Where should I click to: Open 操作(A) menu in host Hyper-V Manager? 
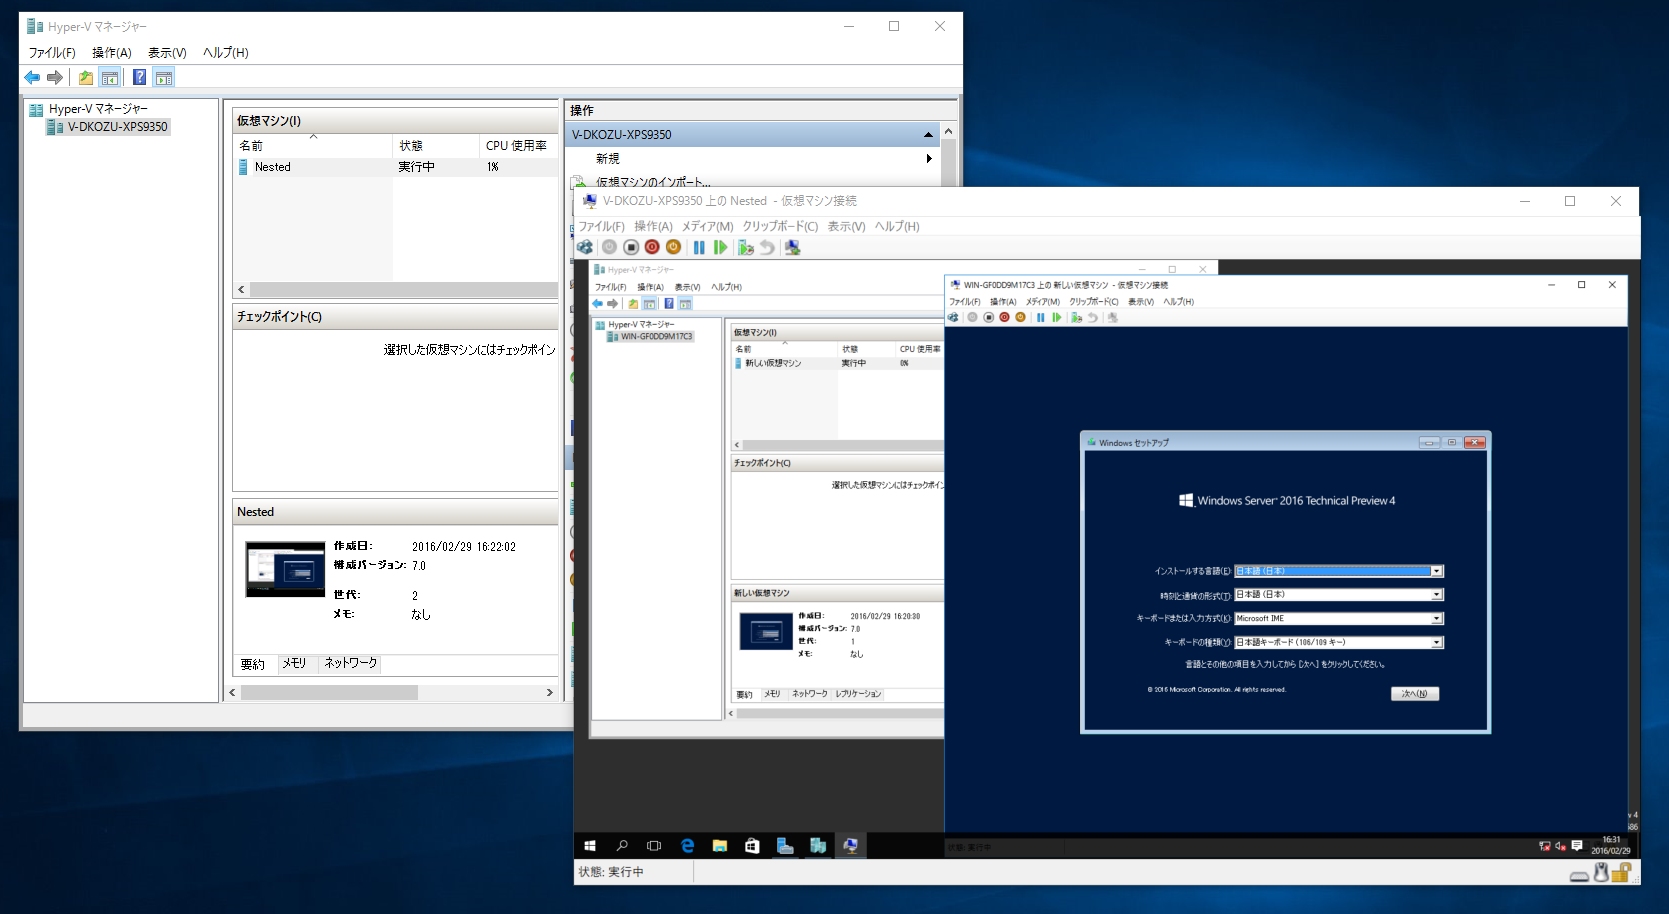(112, 52)
